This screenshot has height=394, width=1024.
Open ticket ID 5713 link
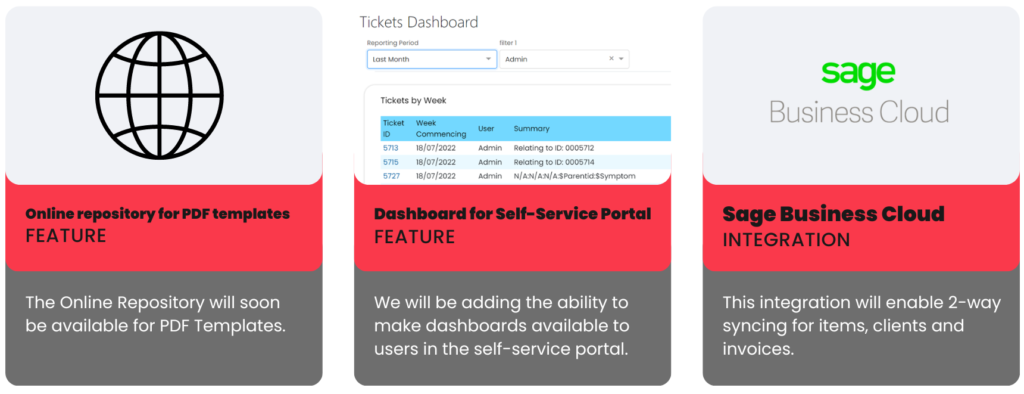pos(391,148)
